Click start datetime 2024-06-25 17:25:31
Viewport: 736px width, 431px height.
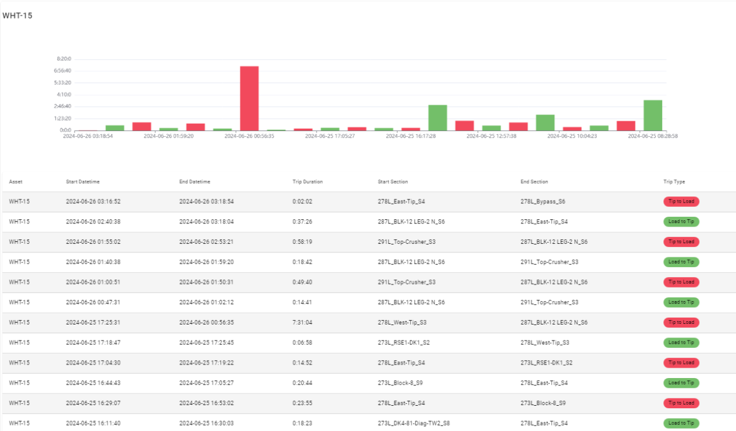click(x=93, y=323)
